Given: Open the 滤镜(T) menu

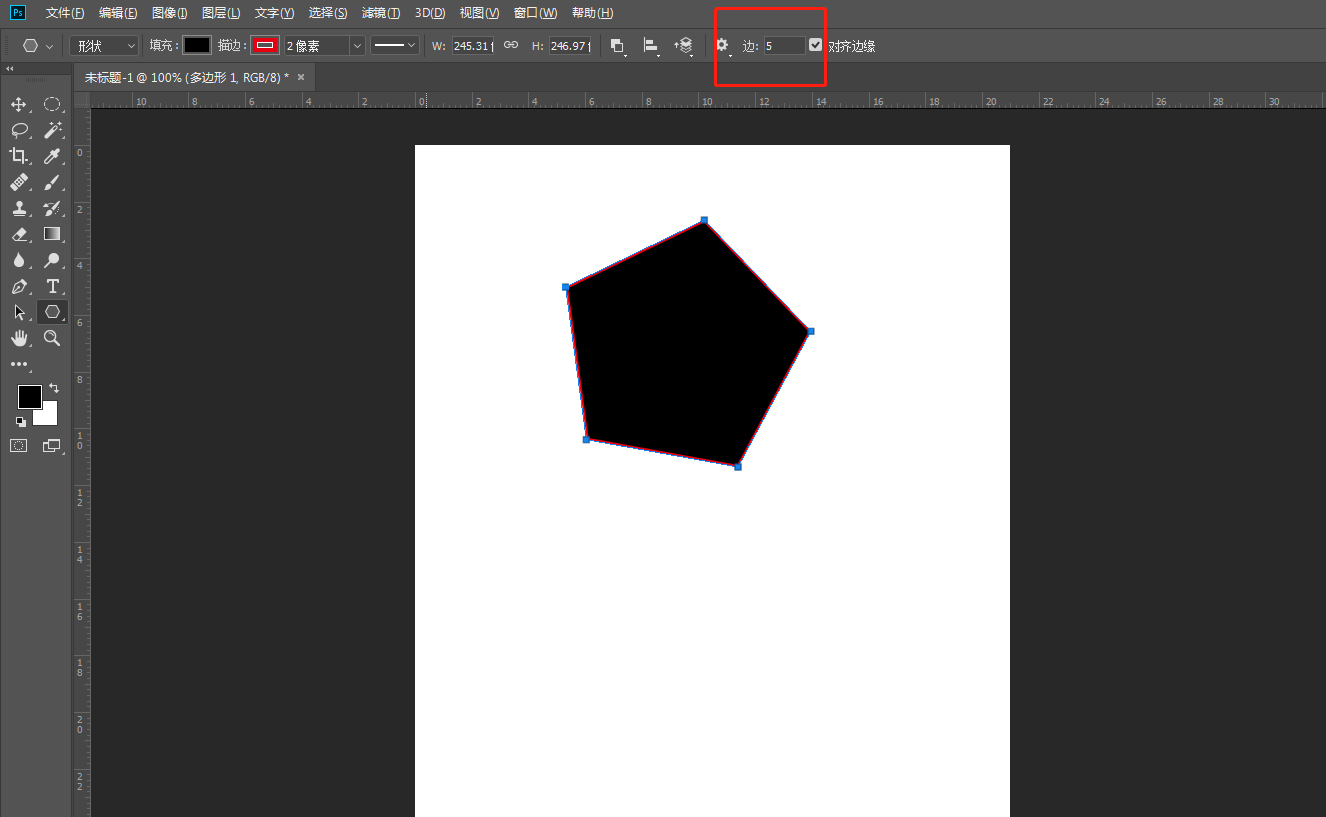Looking at the screenshot, I should click(x=380, y=13).
